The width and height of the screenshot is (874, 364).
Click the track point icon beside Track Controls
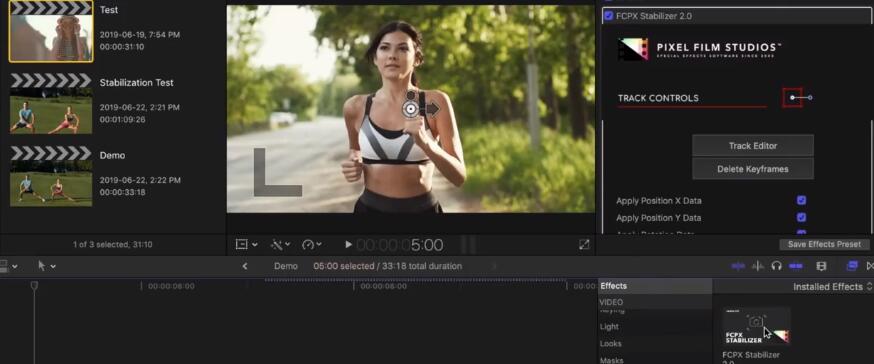792,98
